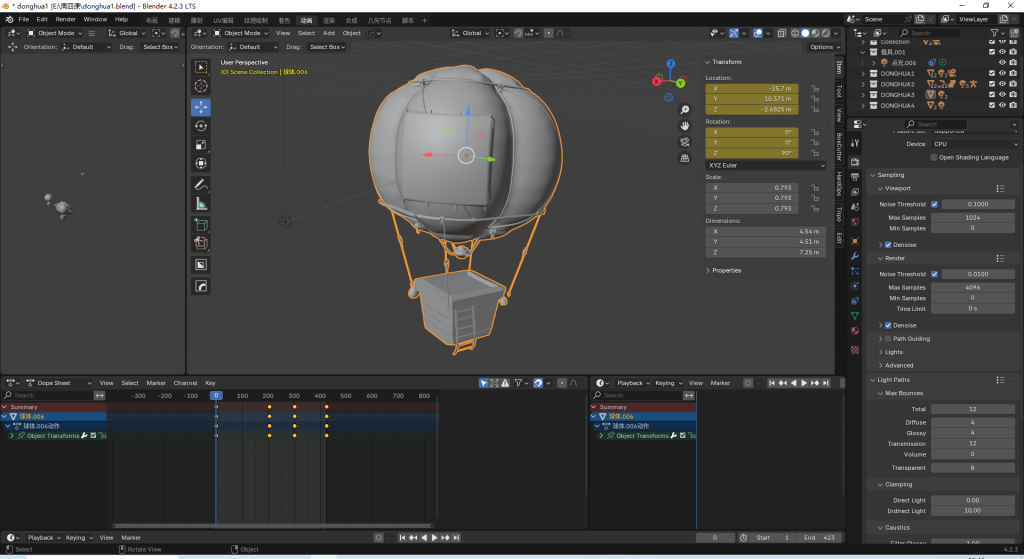Click the Options button in viewport

822,47
